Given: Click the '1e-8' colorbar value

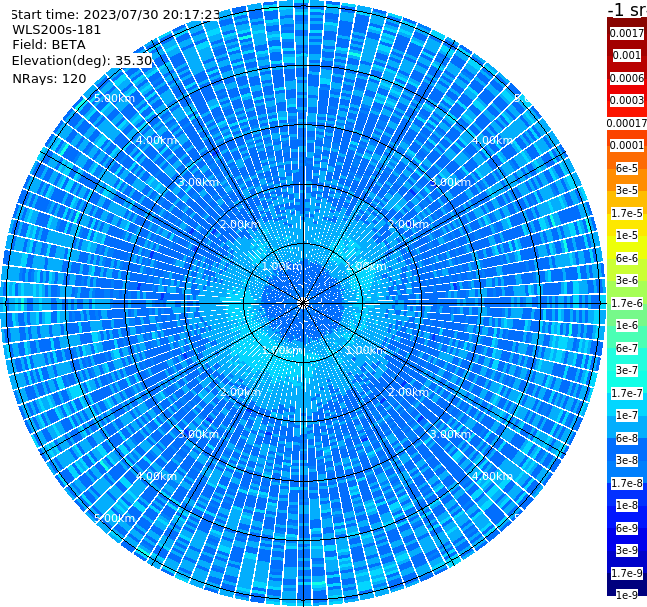Looking at the screenshot, I should tap(627, 505).
